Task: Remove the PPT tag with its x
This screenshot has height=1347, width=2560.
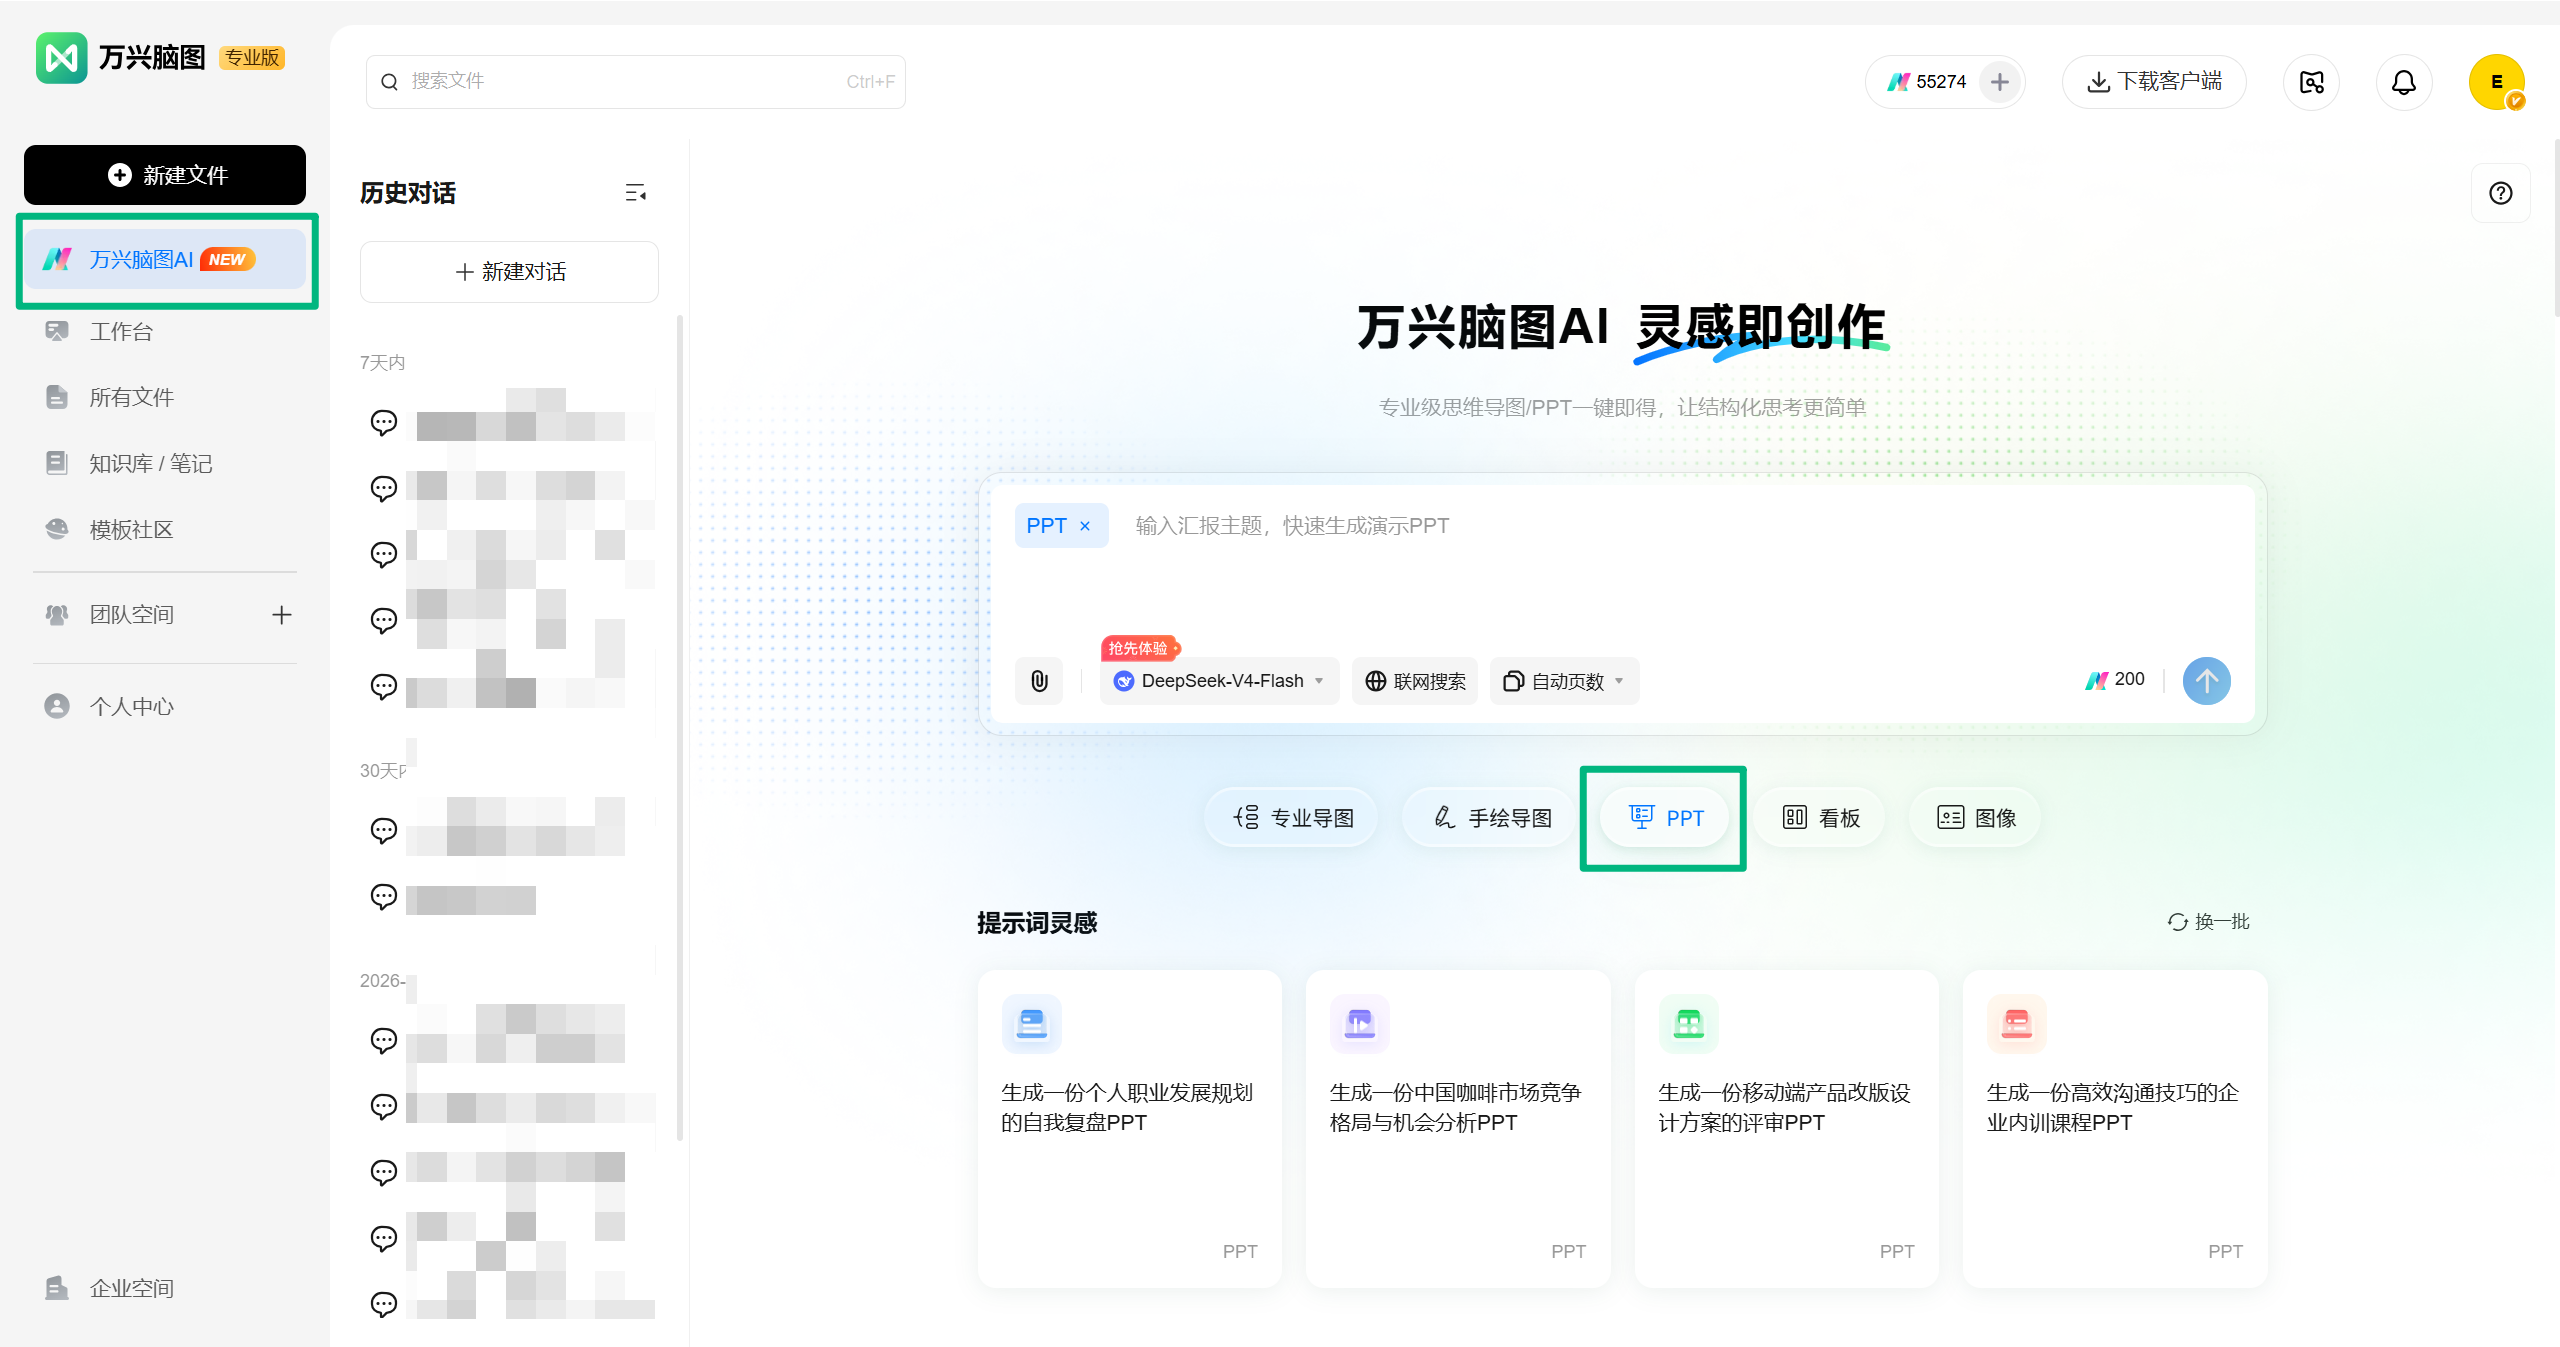Action: 1085,526
